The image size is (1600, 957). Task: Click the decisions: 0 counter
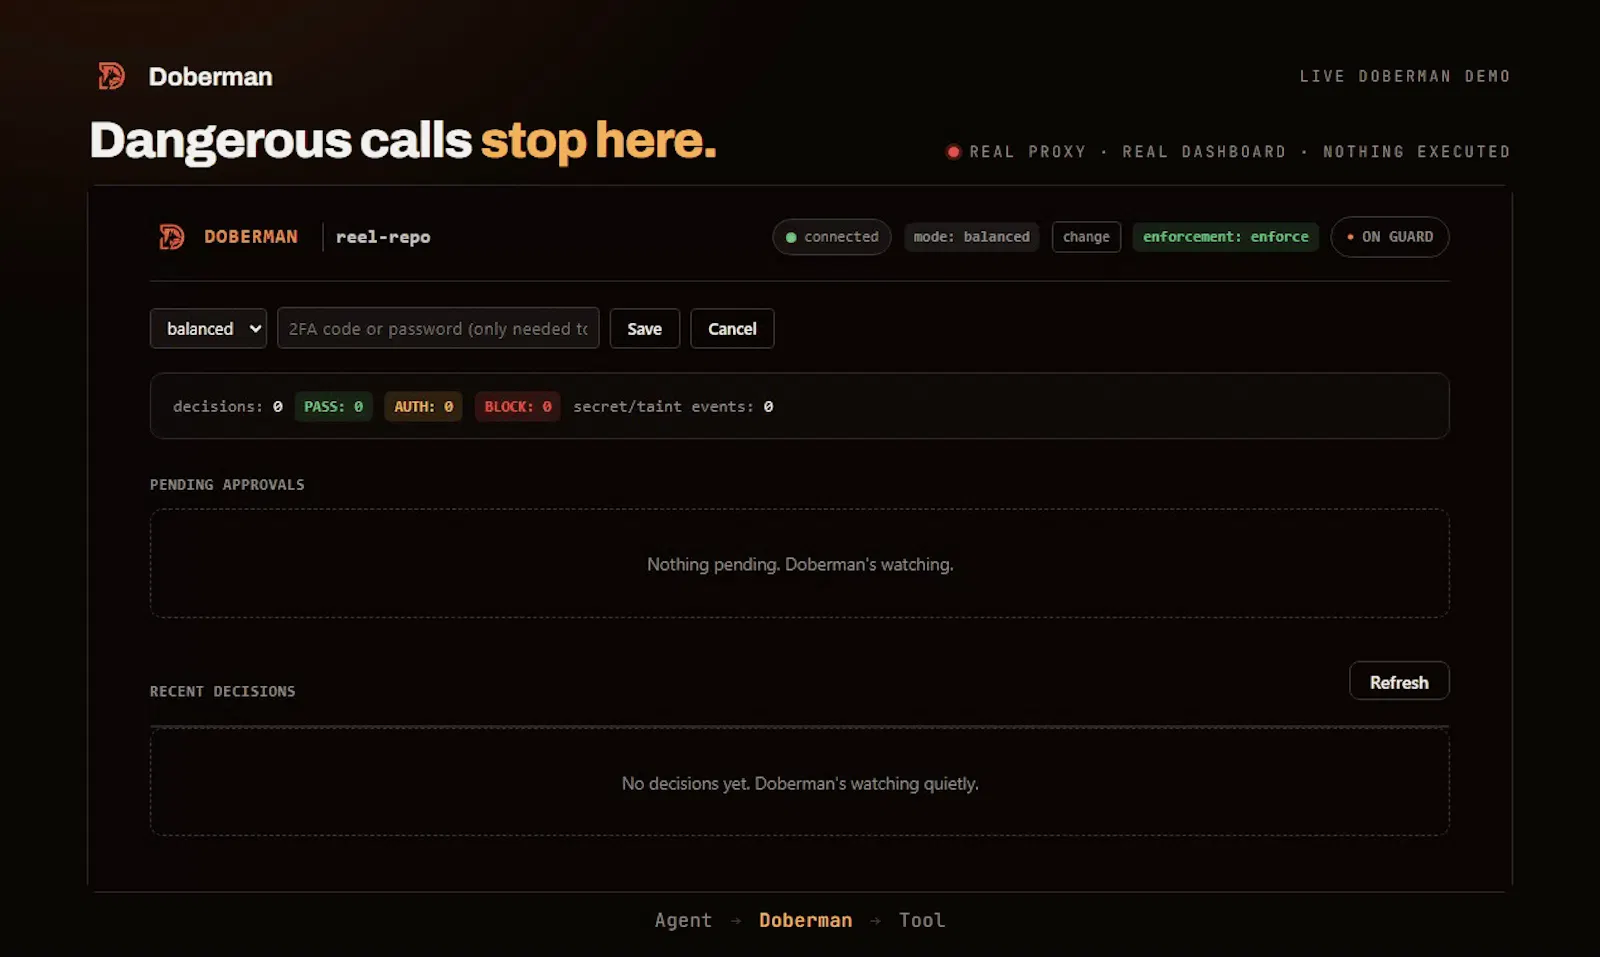tap(228, 406)
